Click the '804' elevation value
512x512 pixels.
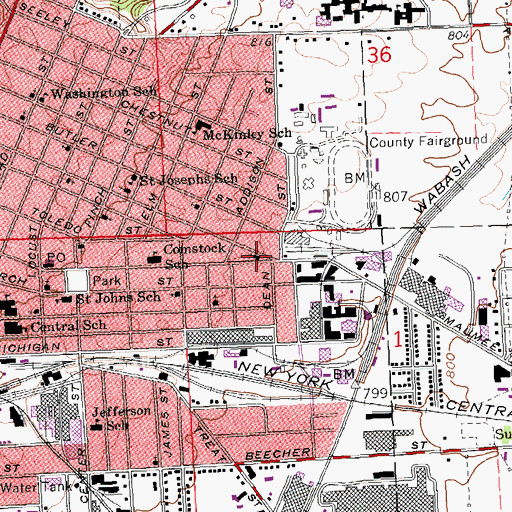click(x=458, y=35)
